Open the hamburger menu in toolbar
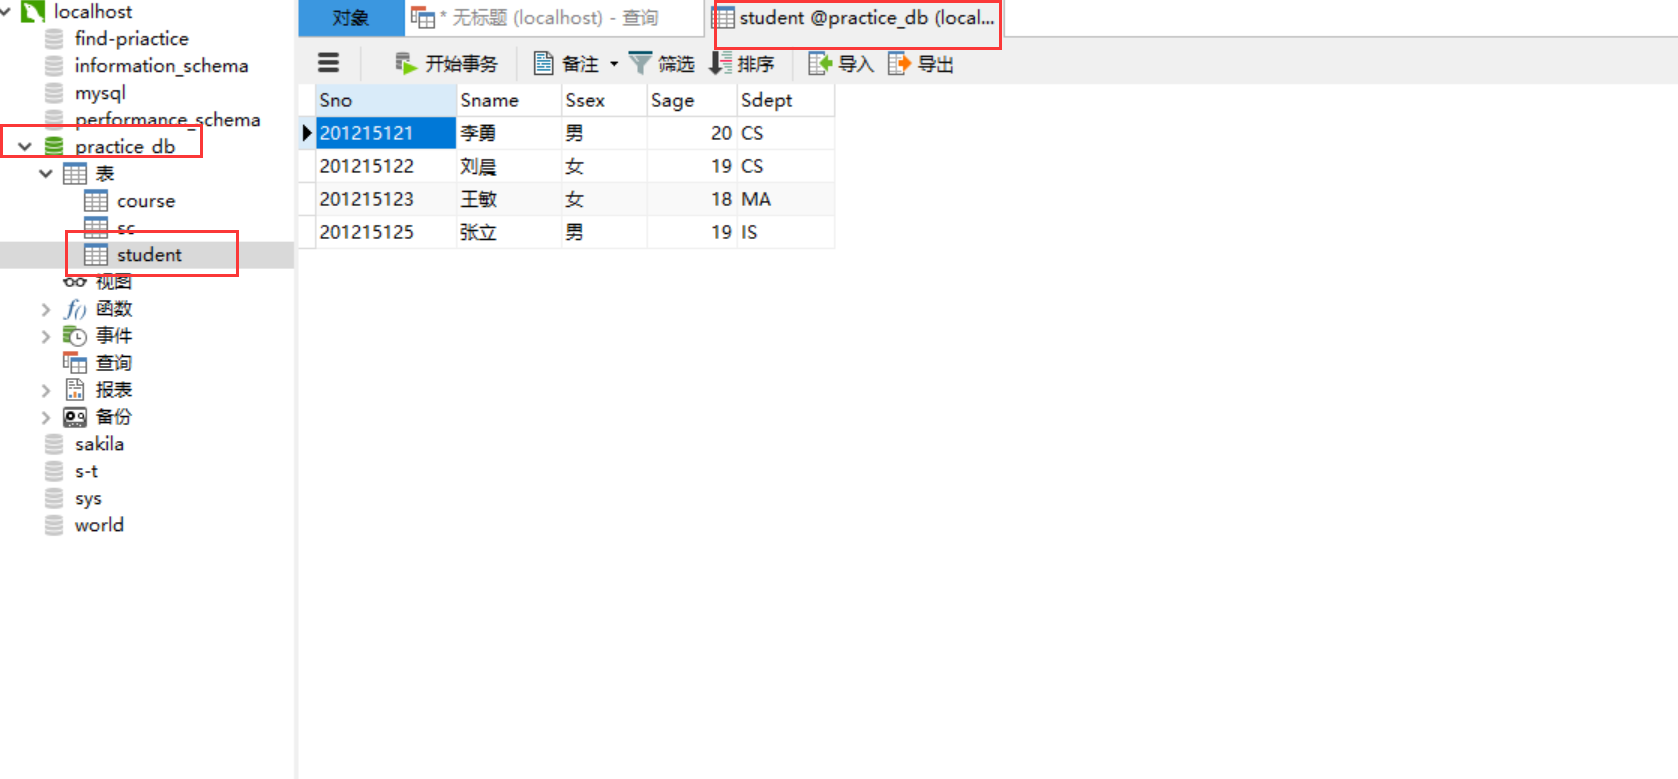This screenshot has width=1678, height=779. 328,63
